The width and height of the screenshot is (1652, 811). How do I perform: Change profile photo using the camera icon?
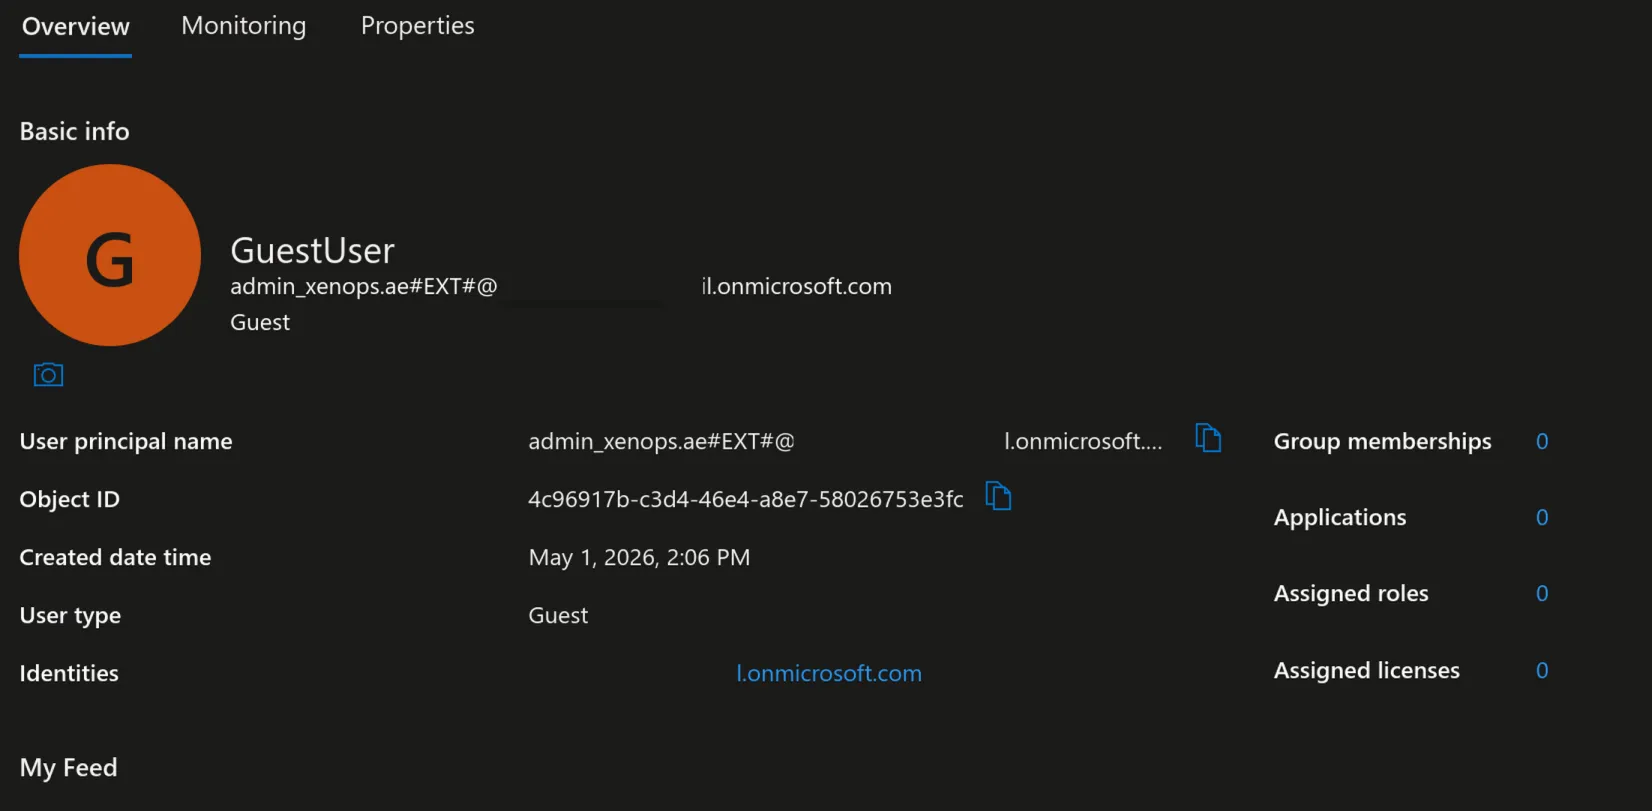coord(48,375)
